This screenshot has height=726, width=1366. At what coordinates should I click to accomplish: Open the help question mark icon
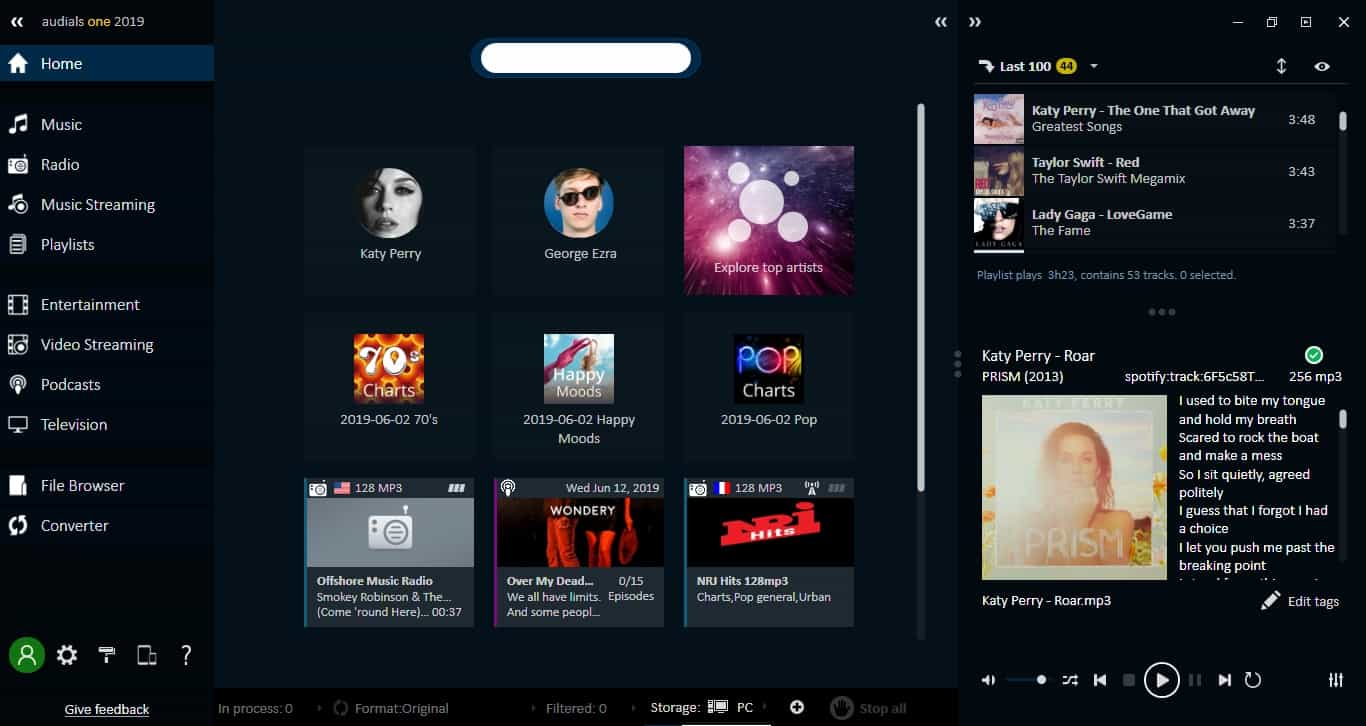186,655
